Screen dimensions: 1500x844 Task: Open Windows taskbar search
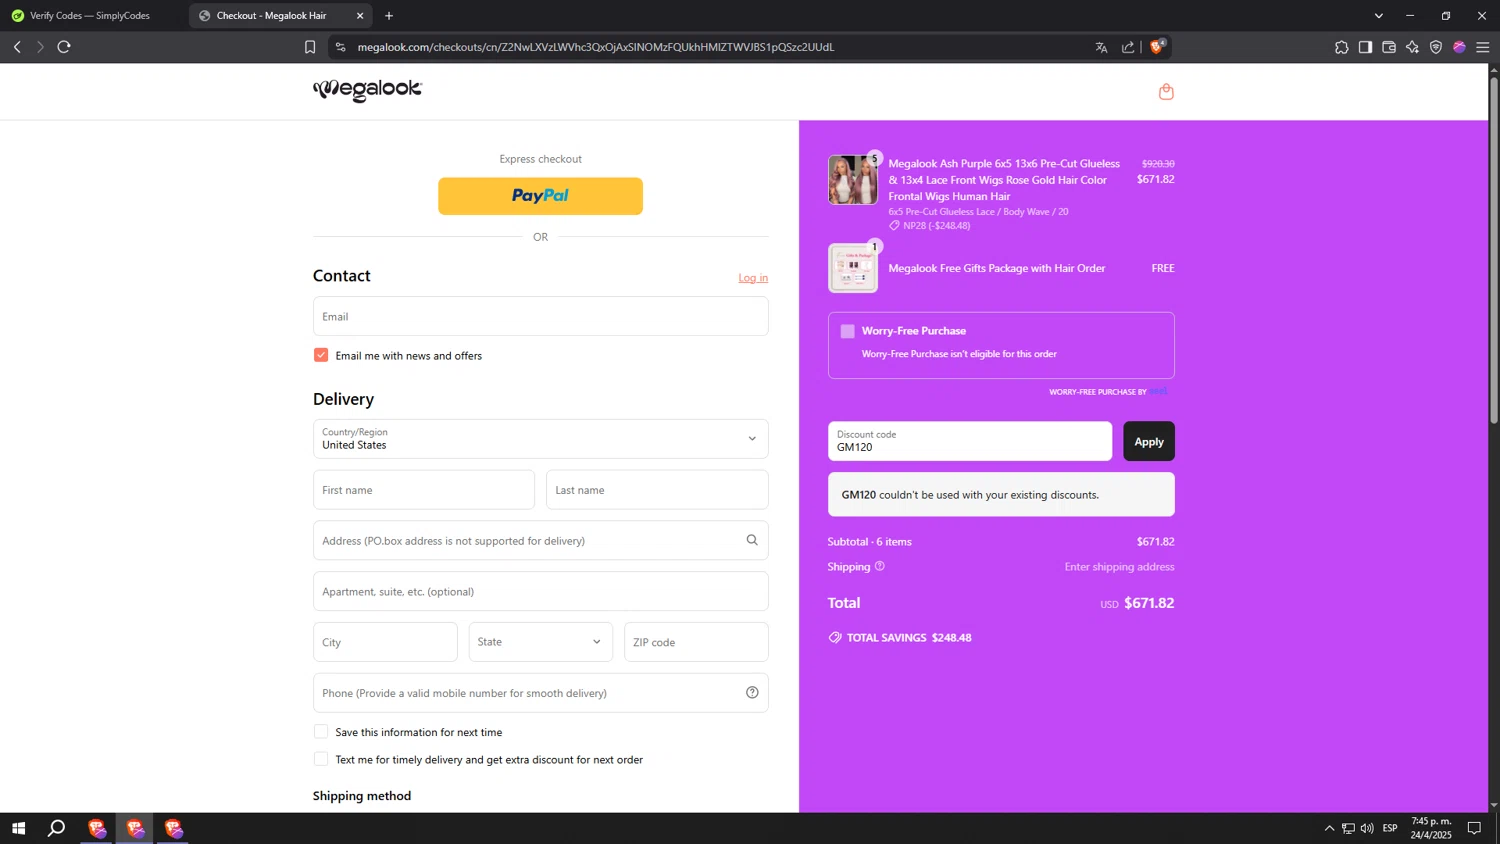pos(57,828)
